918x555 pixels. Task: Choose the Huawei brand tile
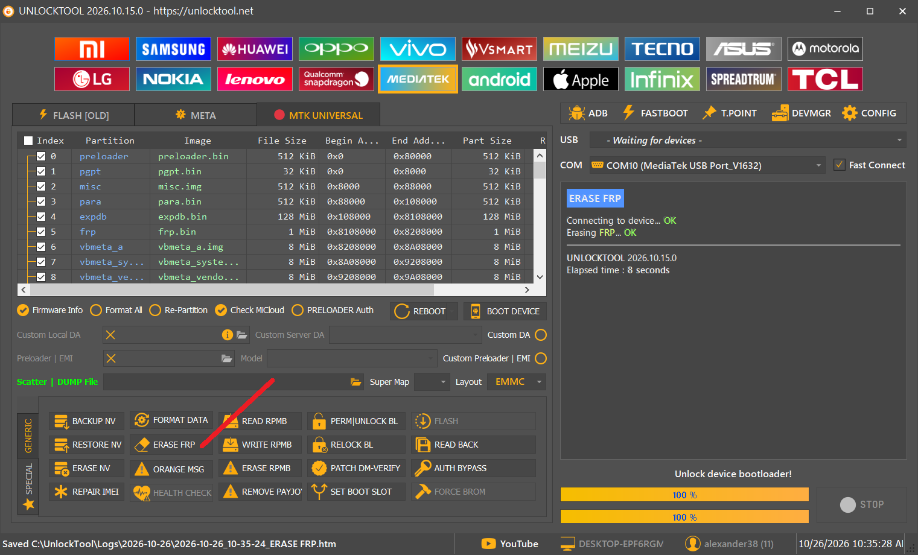click(255, 49)
